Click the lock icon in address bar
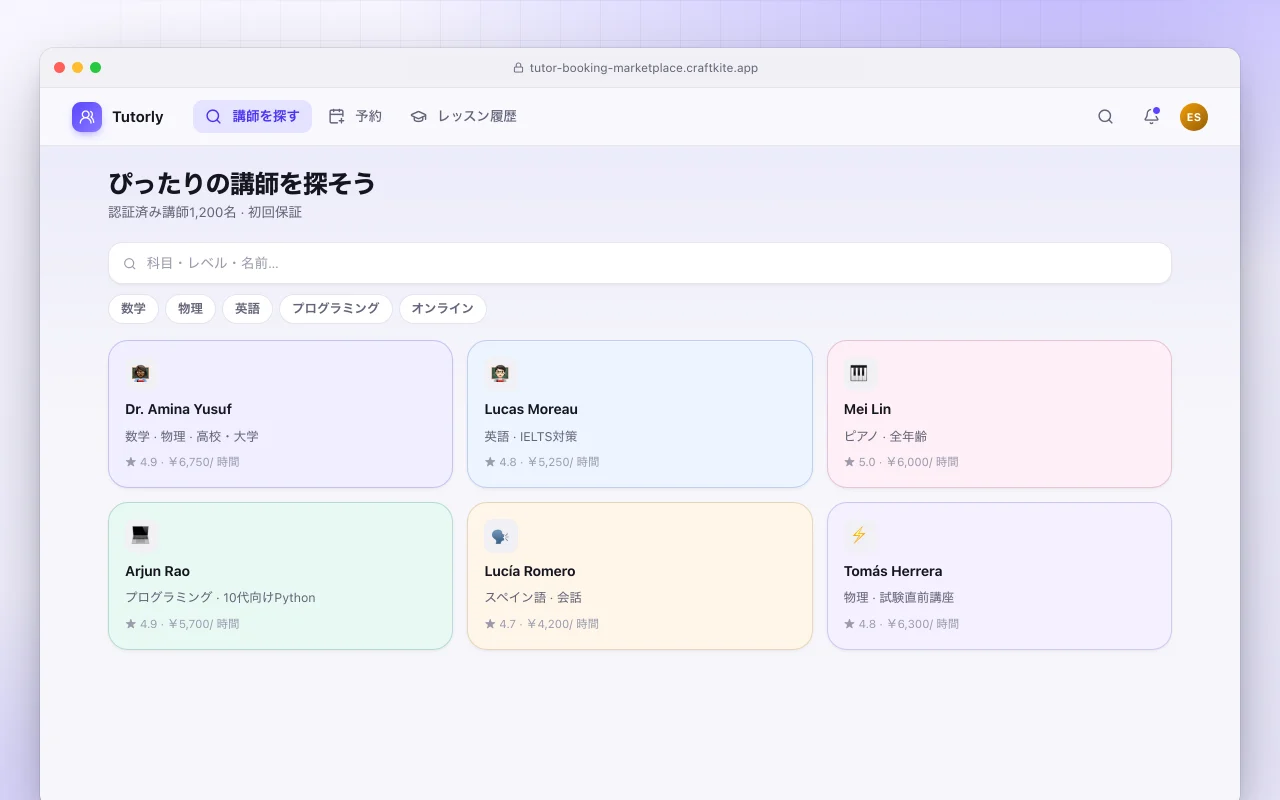Screen dimensions: 1280x800 tap(518, 68)
